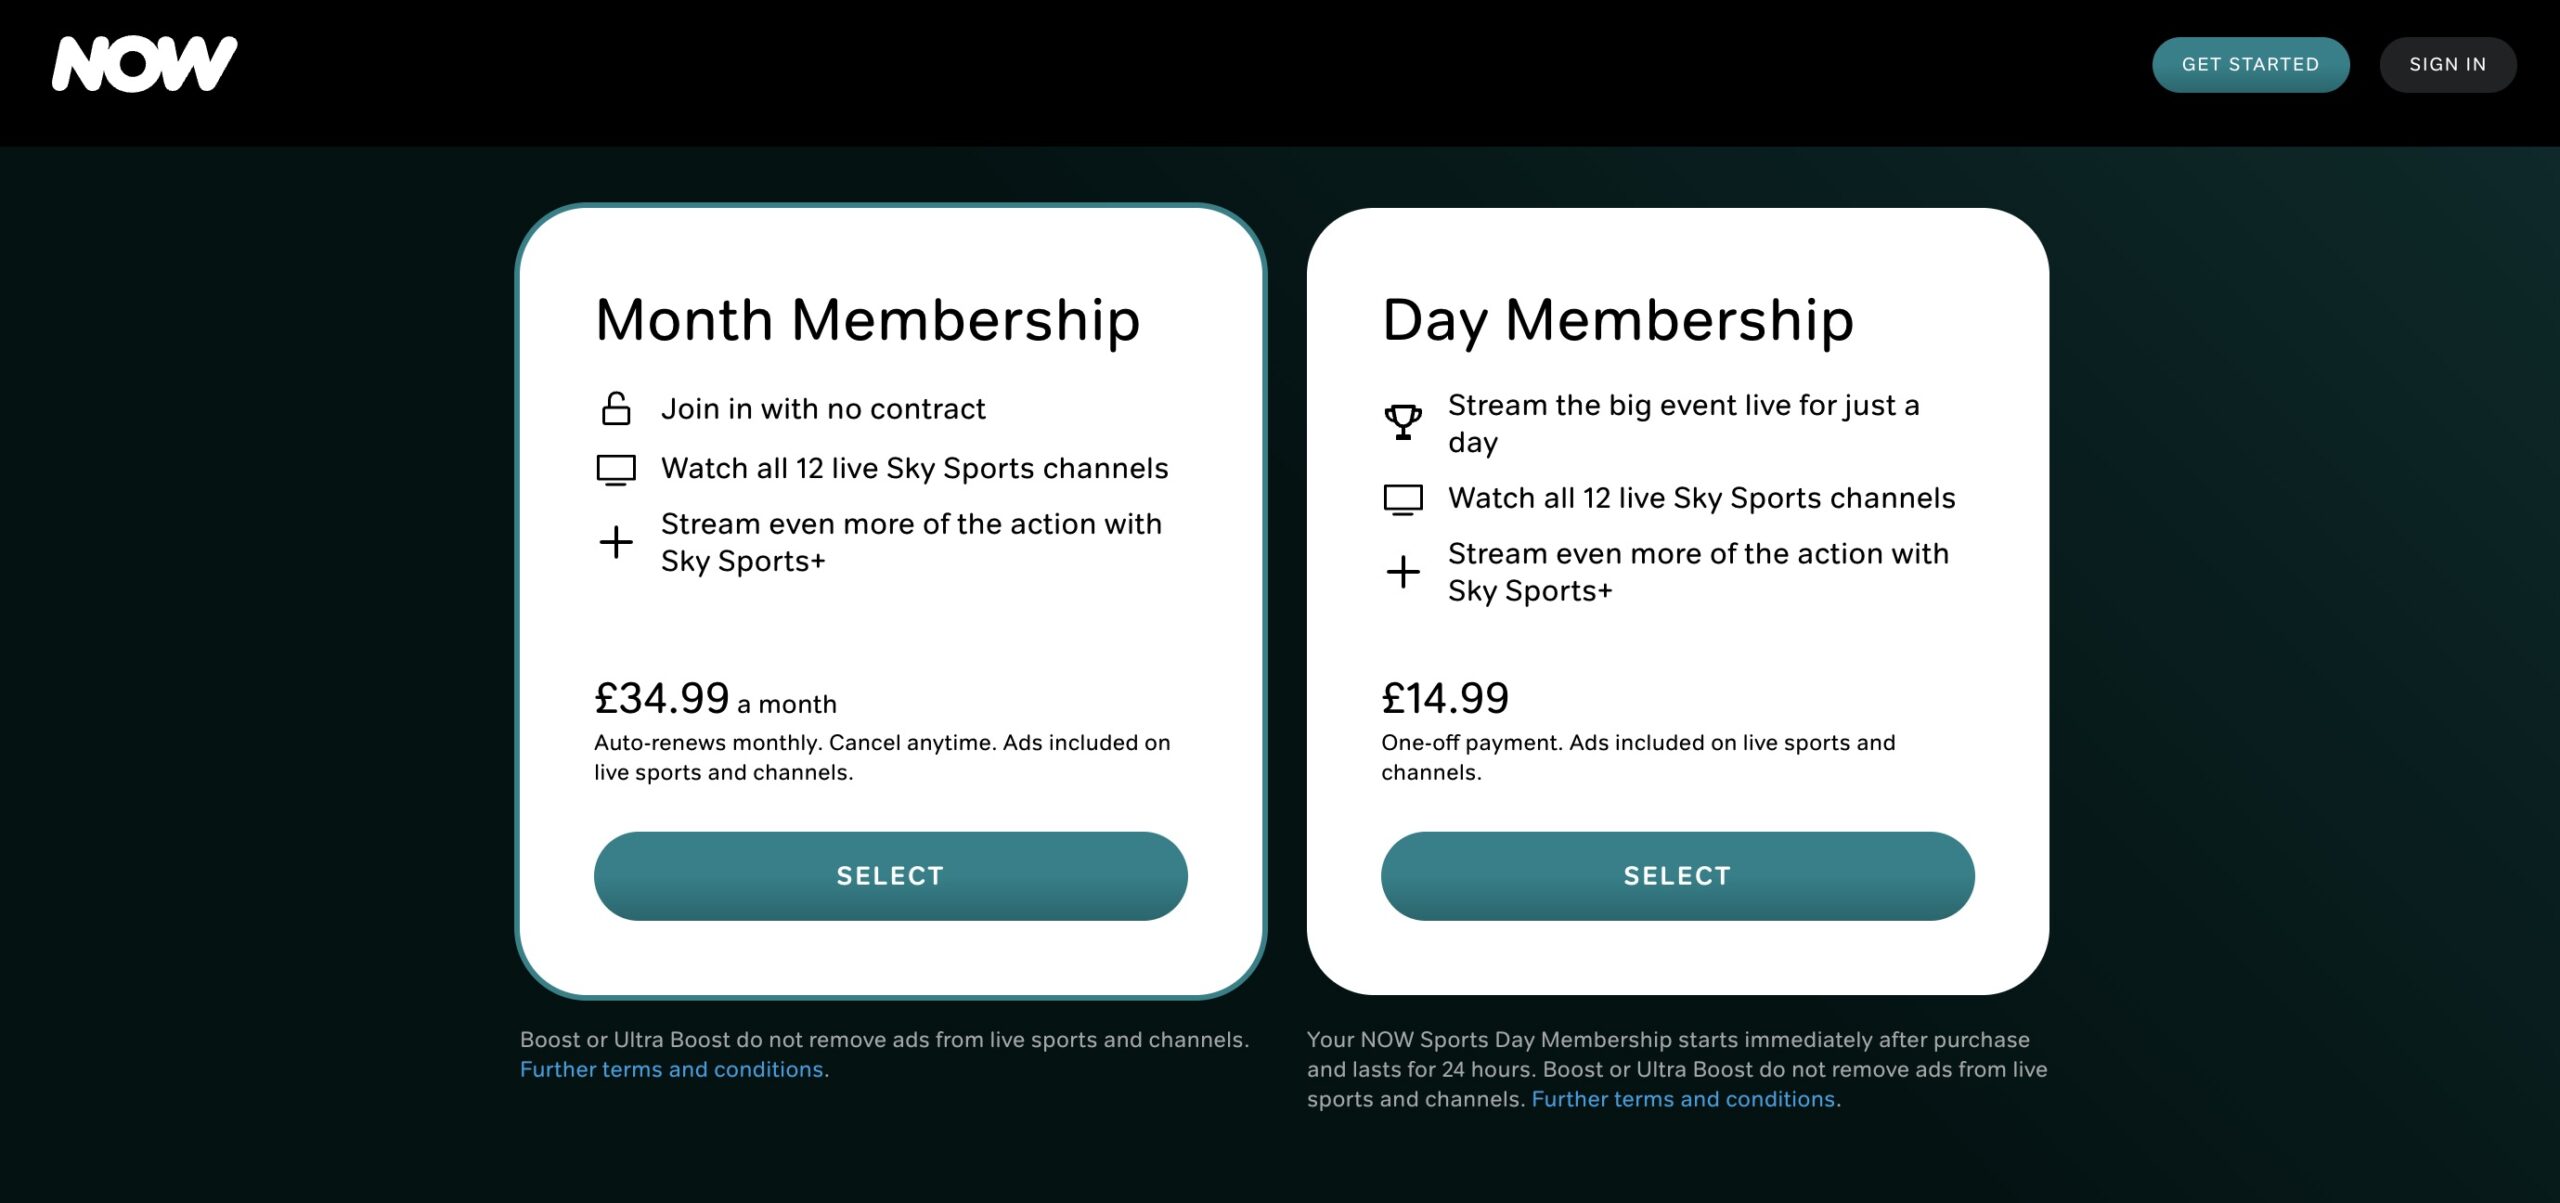Click the padlock no-contract icon
Viewport: 2560px width, 1203px height.
616,407
